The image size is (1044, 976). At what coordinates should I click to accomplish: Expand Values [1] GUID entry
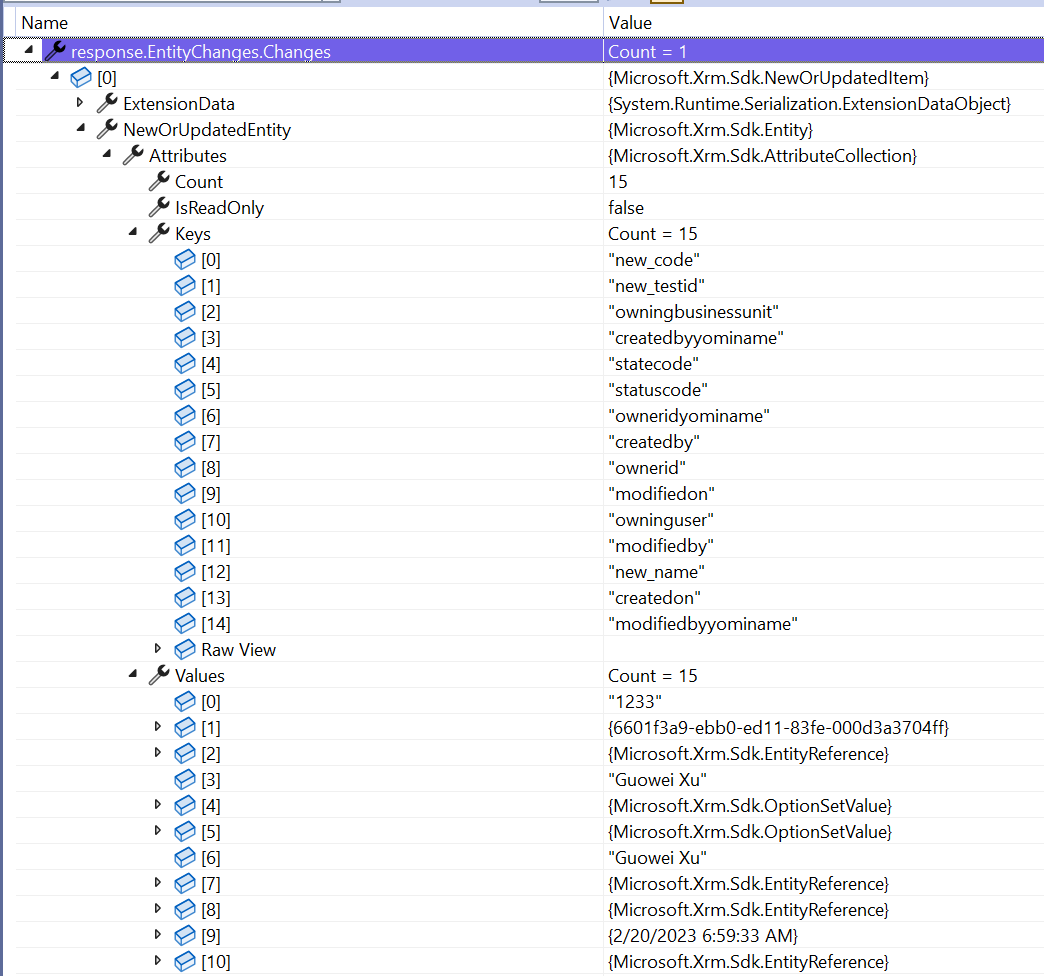[158, 726]
